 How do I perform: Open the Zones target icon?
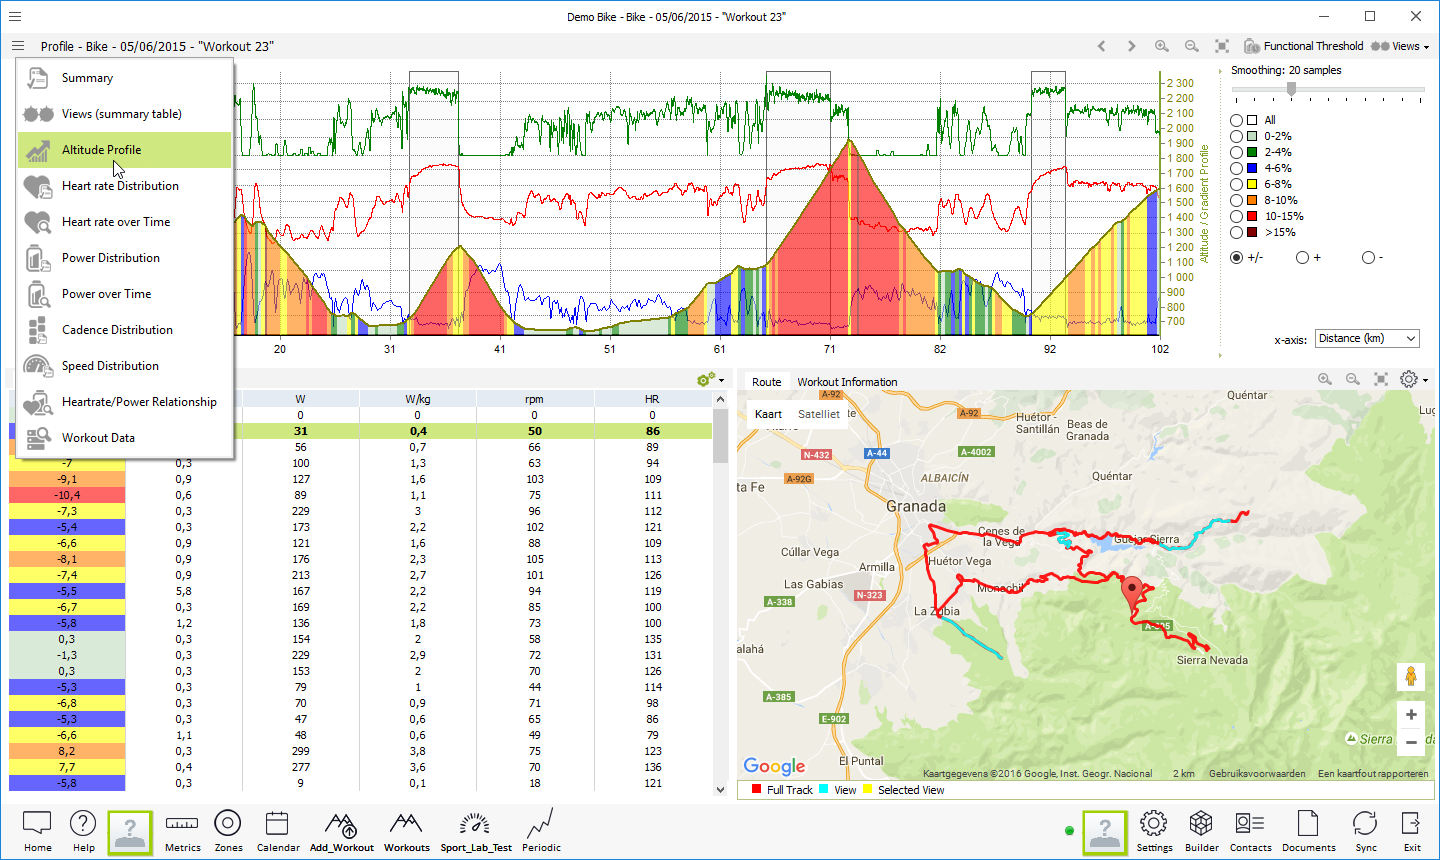coord(228,829)
